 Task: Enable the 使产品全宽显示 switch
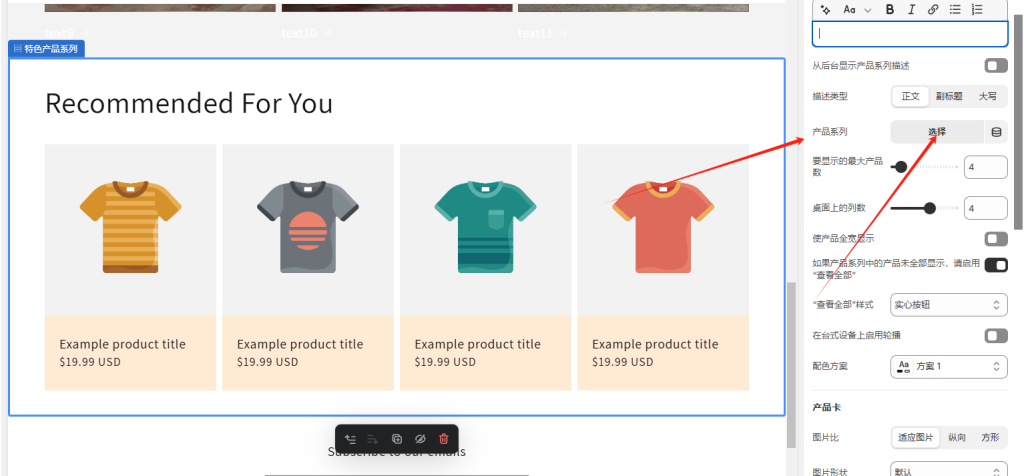995,239
